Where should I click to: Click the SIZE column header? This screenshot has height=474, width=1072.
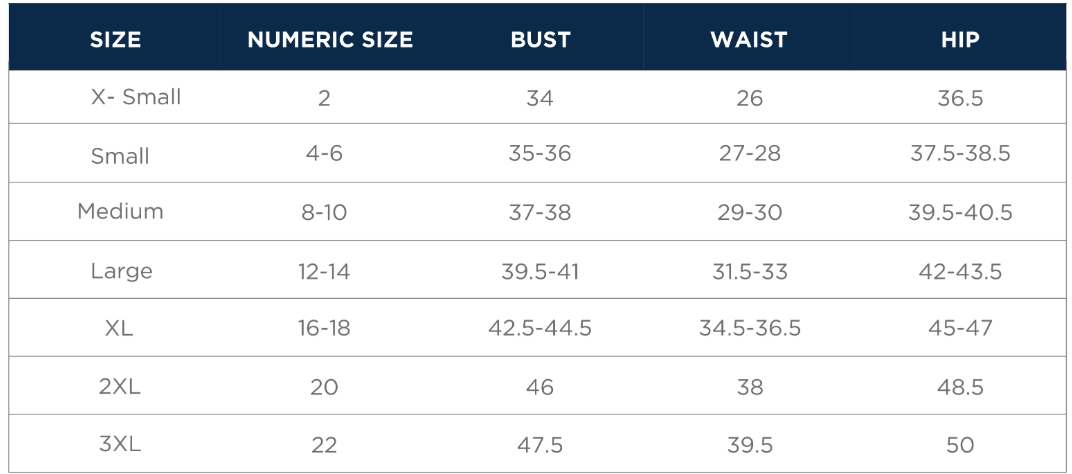pos(115,40)
